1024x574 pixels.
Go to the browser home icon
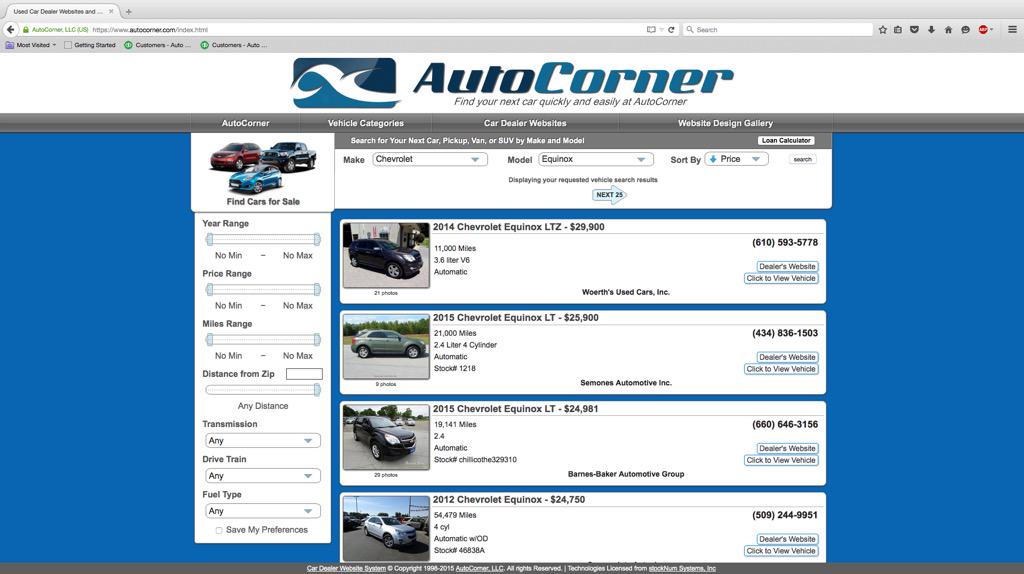[948, 29]
